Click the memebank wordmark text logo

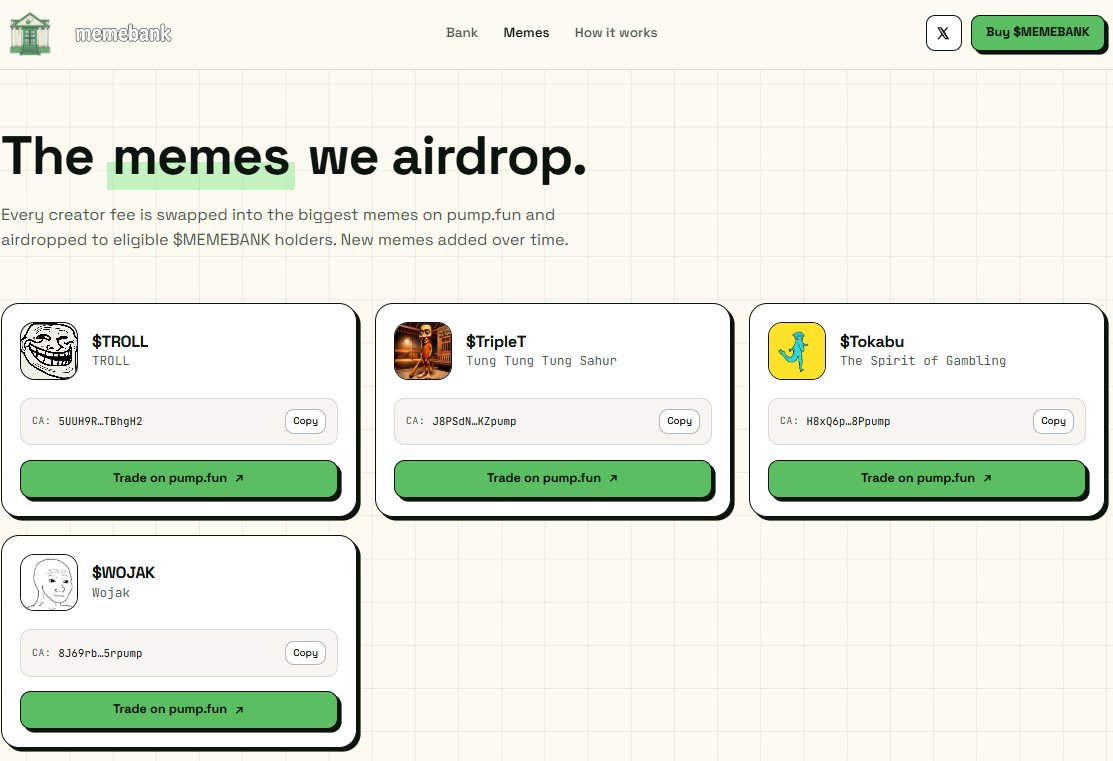click(124, 33)
